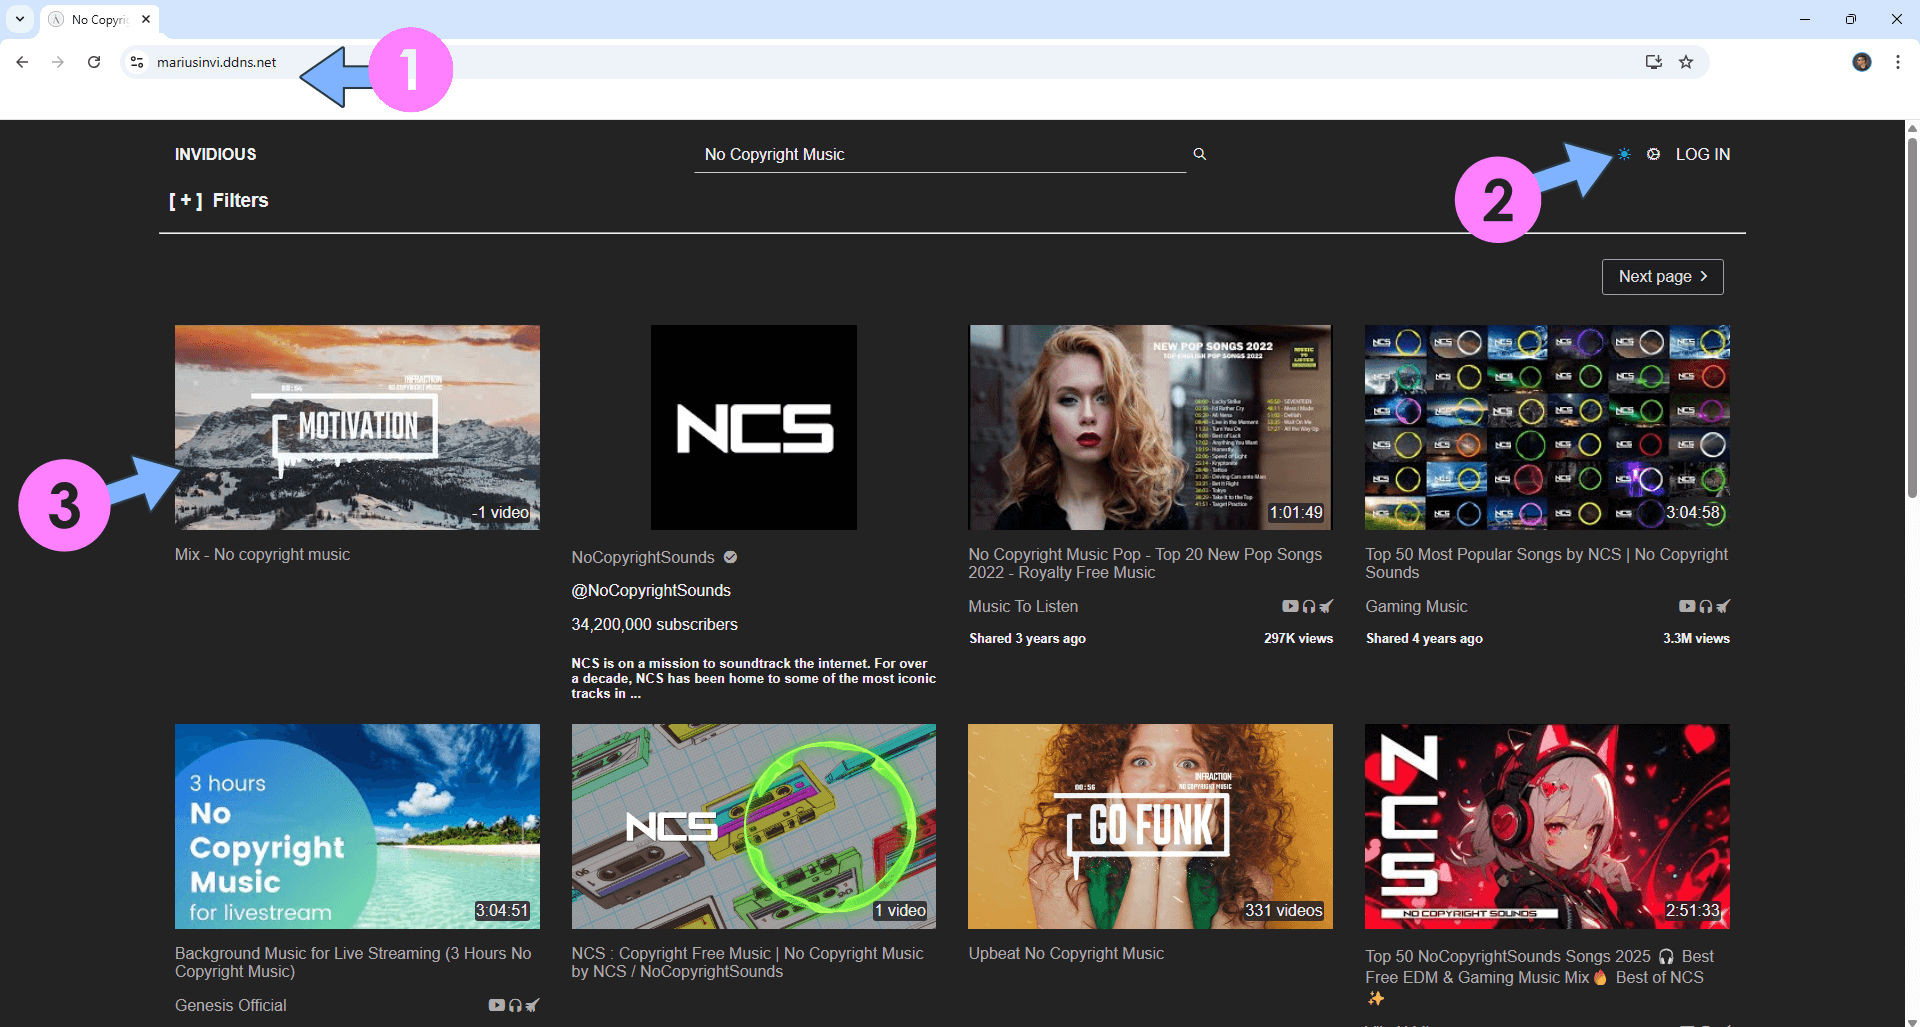Audio mode headphones icon for Music To Listen video
The height and width of the screenshot is (1027, 1920).
pos(1308,606)
